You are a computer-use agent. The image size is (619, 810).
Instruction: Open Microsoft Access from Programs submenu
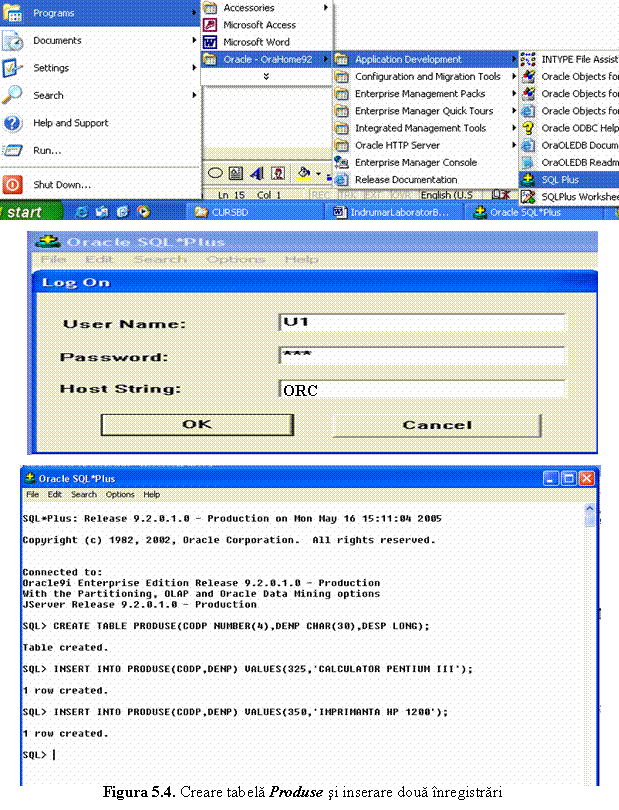click(x=267, y=25)
